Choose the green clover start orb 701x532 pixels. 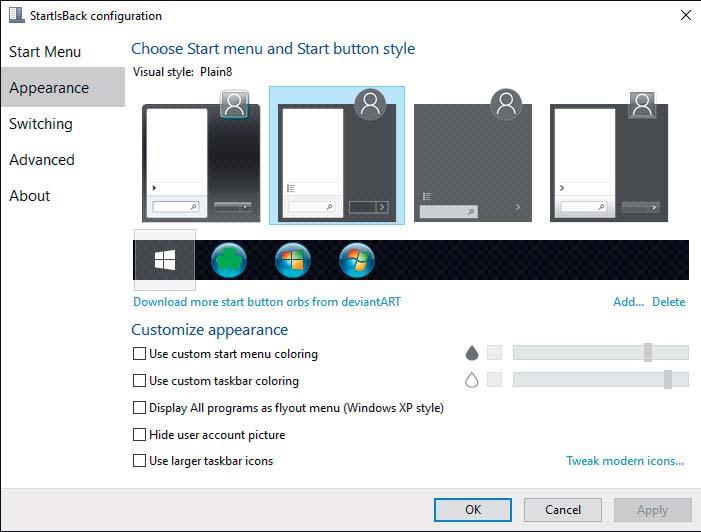pos(228,260)
